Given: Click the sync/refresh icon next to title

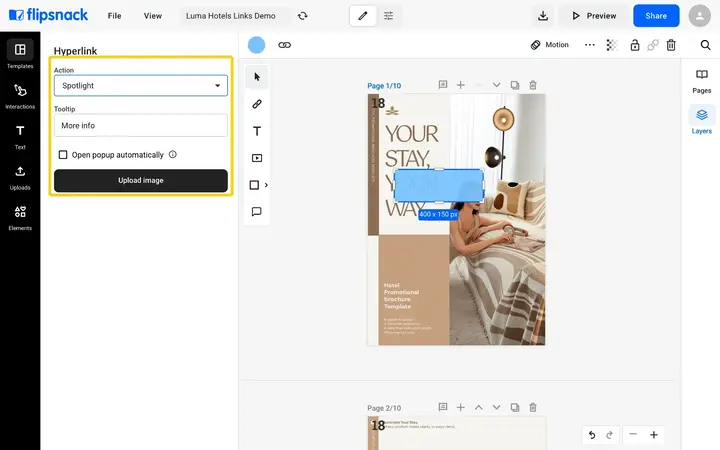Looking at the screenshot, I should coord(302,16).
